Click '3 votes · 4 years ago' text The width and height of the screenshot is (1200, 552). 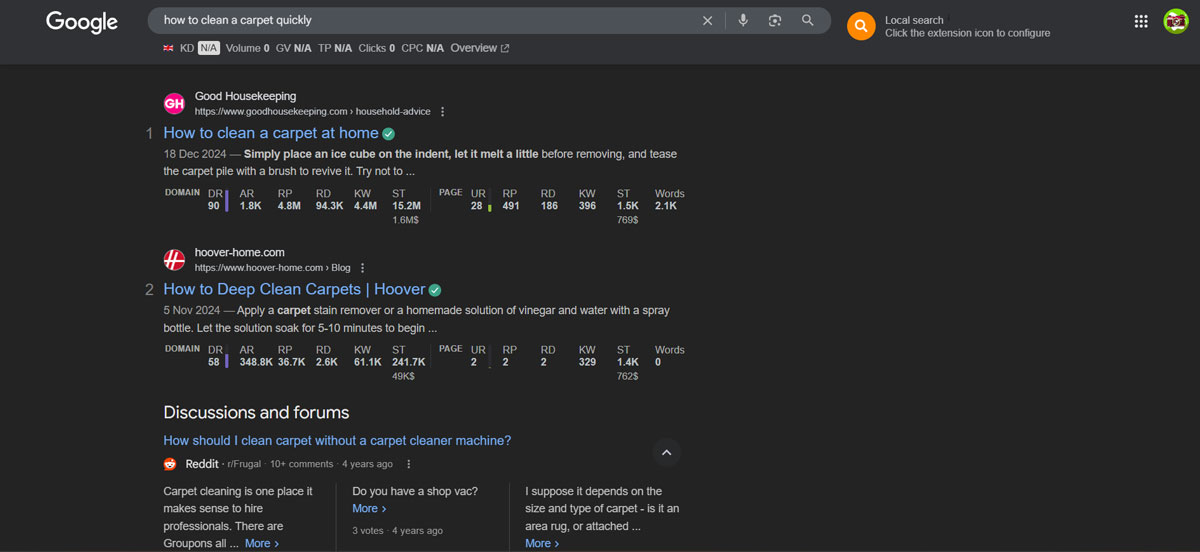tap(397, 531)
